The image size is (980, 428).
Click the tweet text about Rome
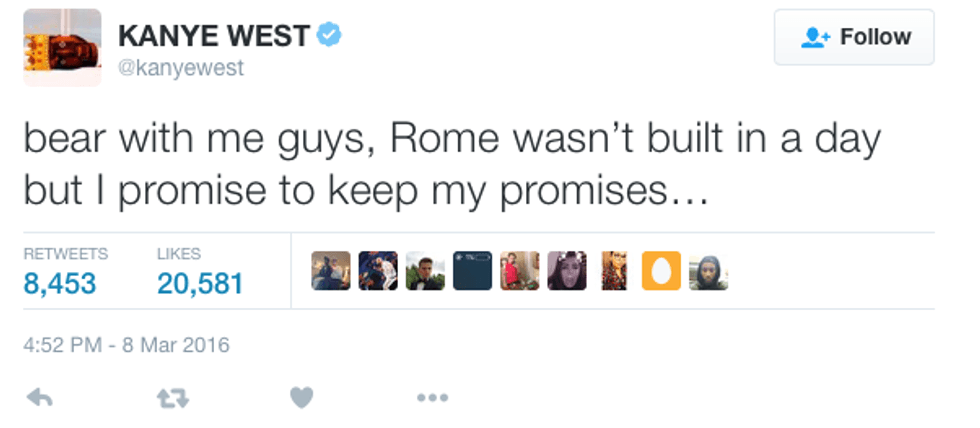[452, 163]
